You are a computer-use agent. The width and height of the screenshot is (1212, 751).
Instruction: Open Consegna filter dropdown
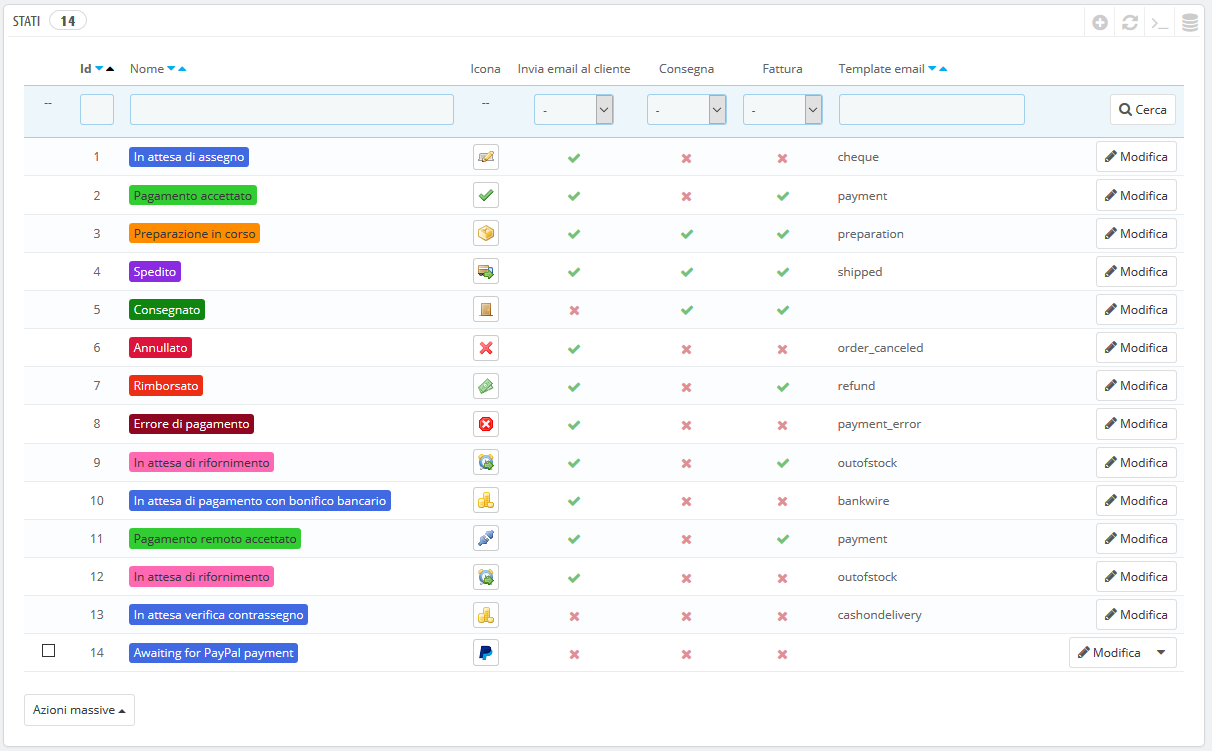click(687, 110)
